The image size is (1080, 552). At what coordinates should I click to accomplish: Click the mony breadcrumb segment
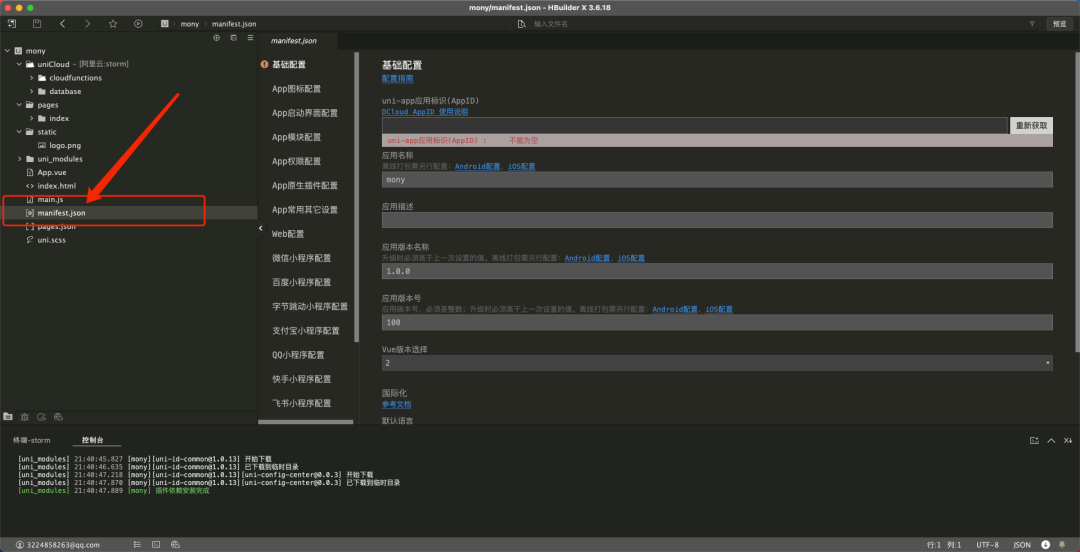tap(189, 24)
